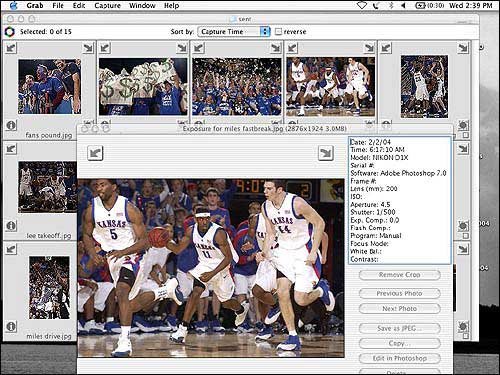Tick the checkbox under the vertical rebound thumbnail
Screen dimensions: 500x375
click(465, 135)
